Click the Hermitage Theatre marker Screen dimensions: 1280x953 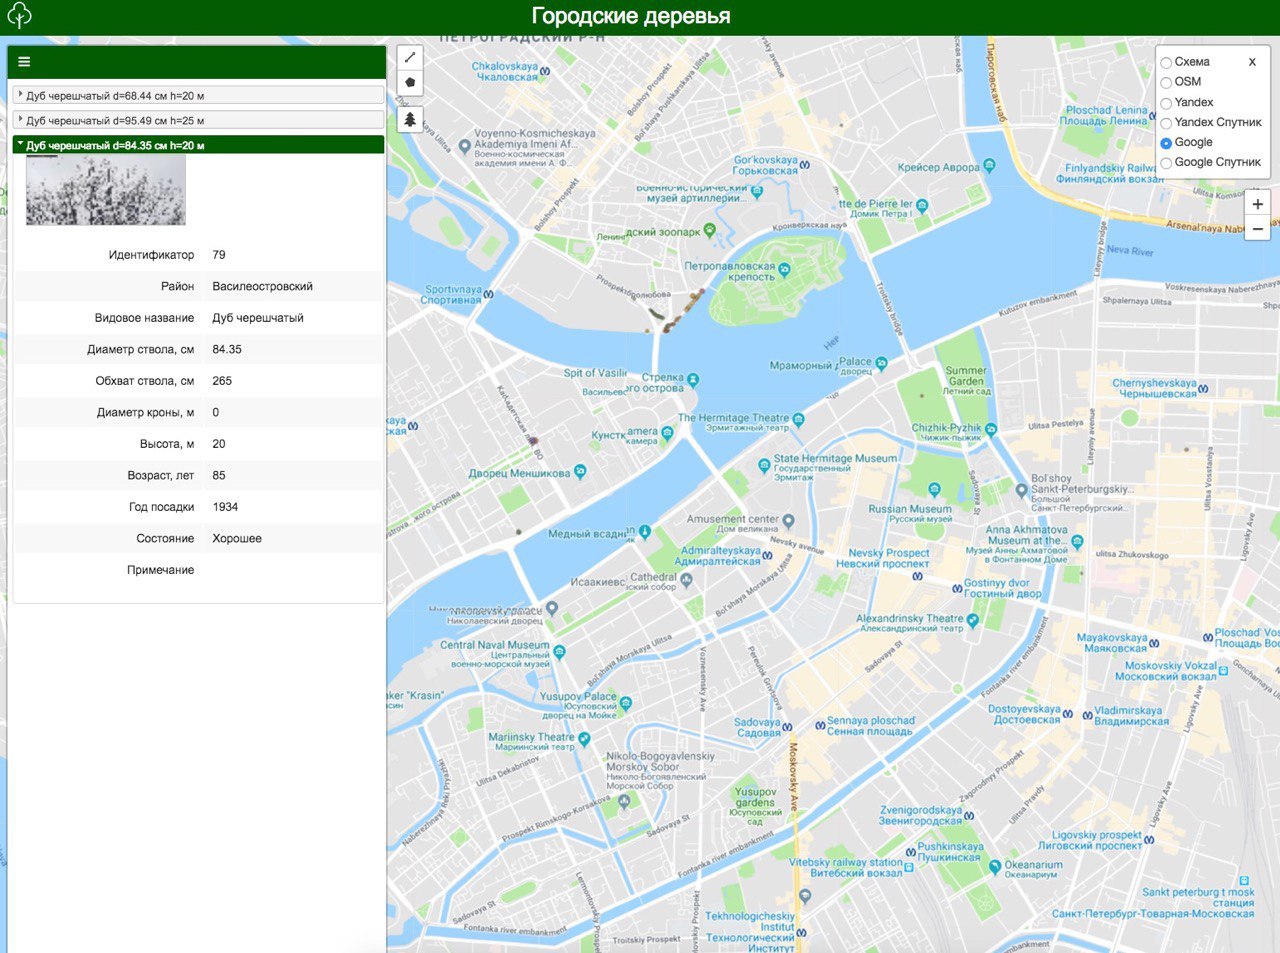pyautogui.click(x=798, y=420)
